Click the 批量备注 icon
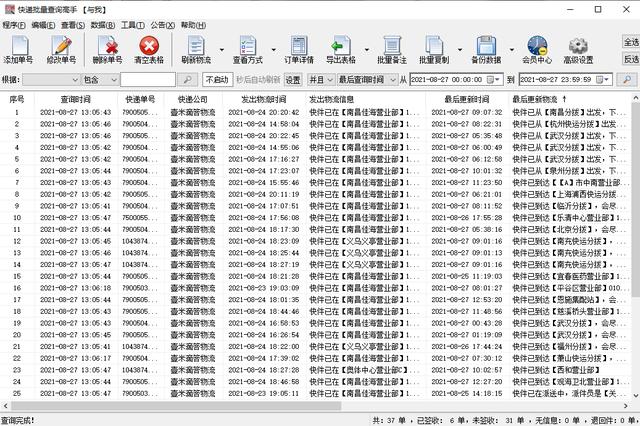 tap(393, 47)
